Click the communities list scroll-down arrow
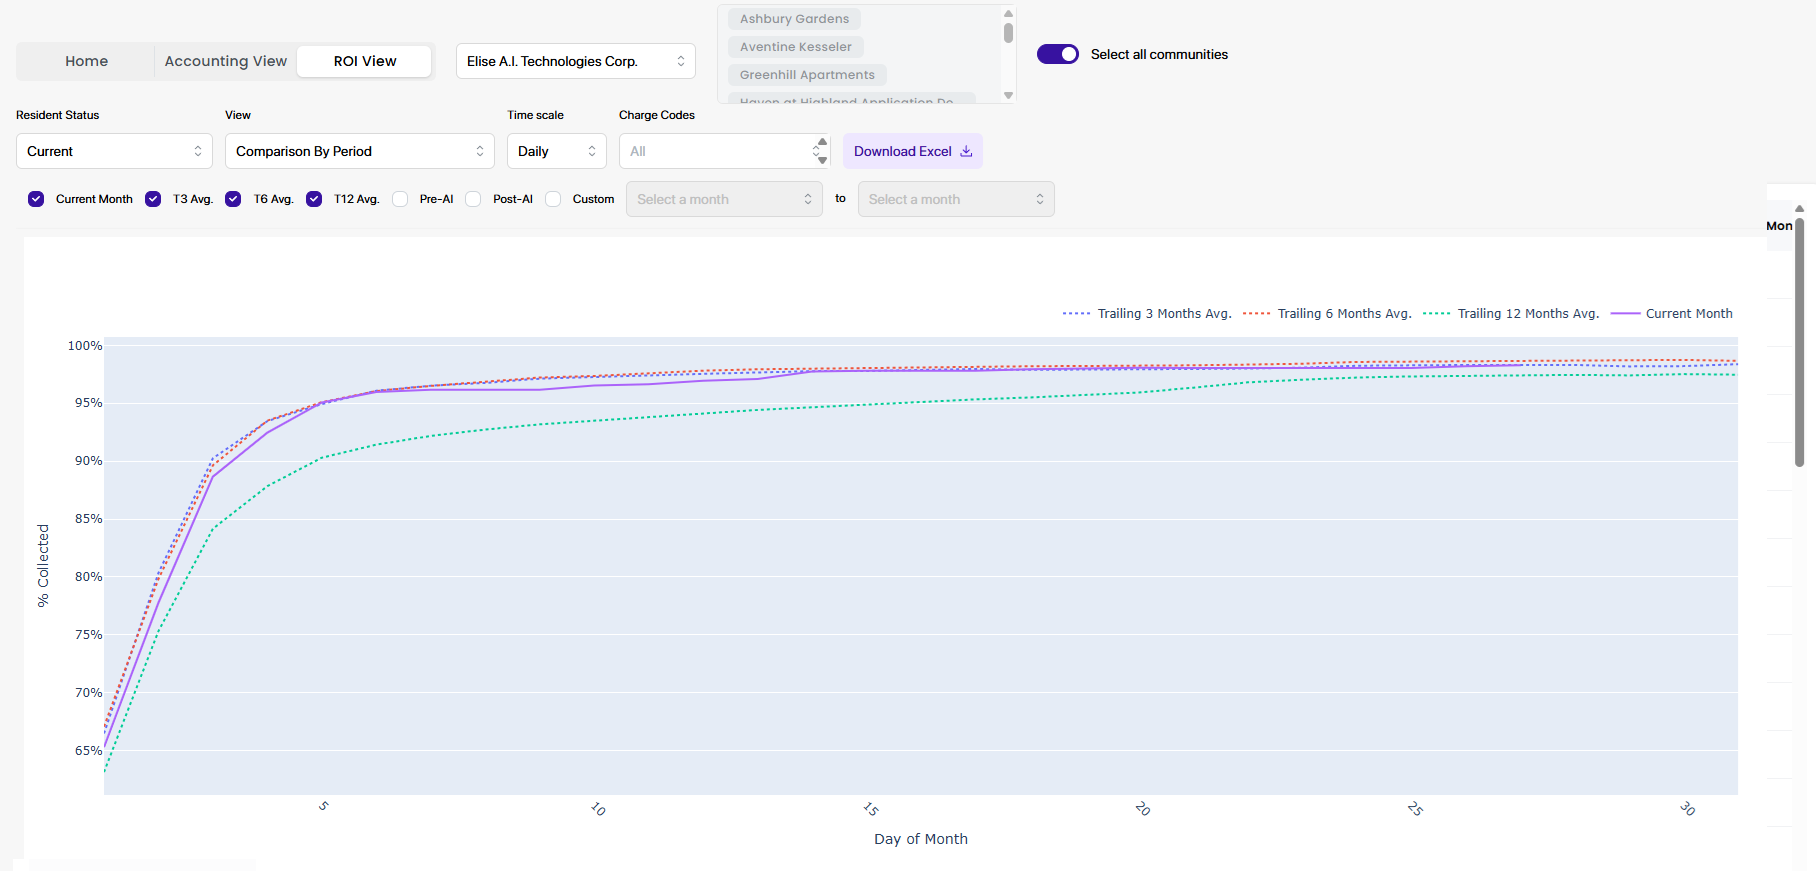 pos(1008,95)
